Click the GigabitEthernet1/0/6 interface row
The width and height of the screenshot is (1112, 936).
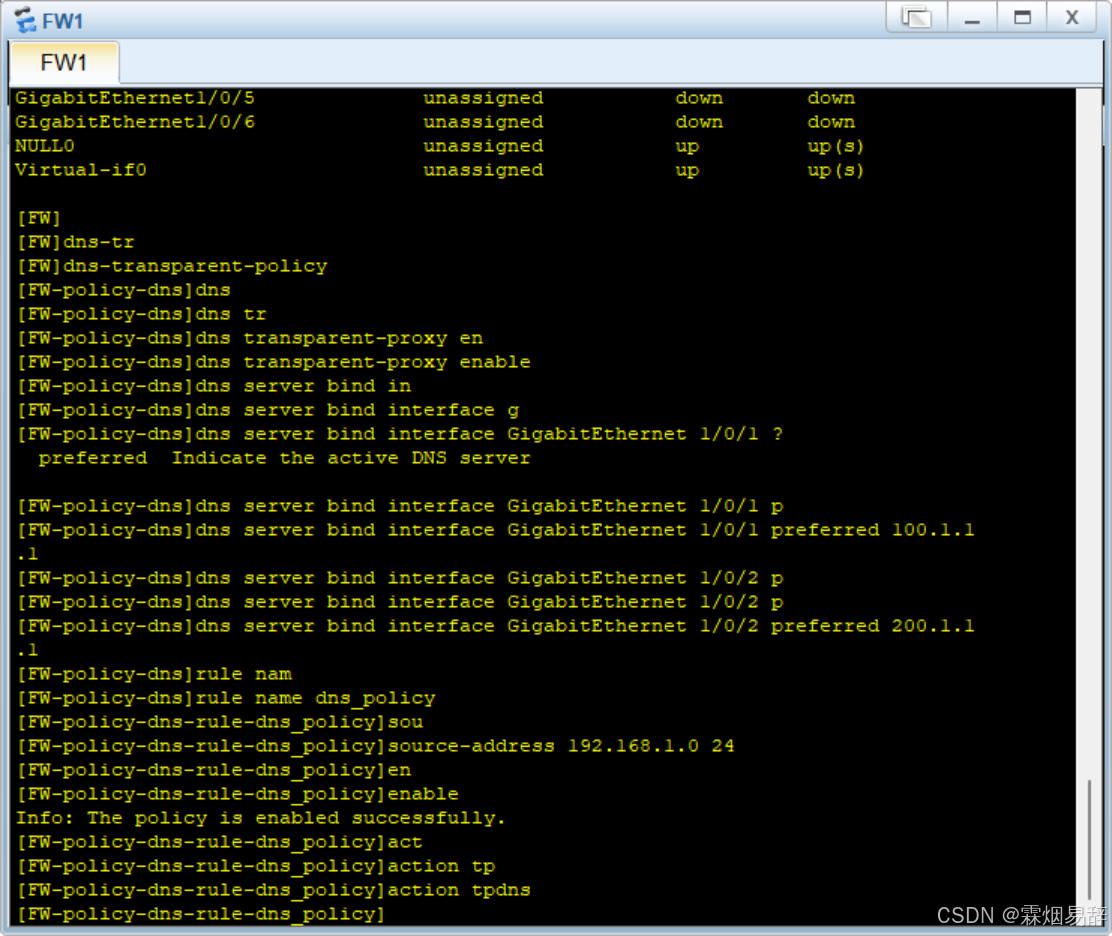point(435,122)
